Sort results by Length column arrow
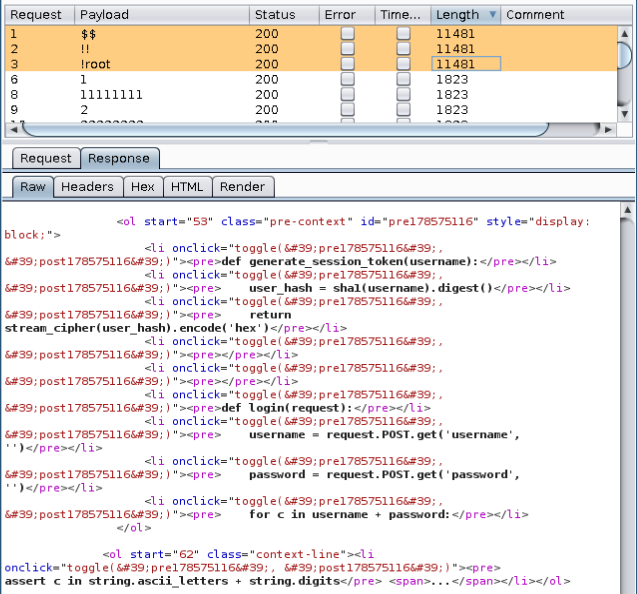 (x=492, y=15)
